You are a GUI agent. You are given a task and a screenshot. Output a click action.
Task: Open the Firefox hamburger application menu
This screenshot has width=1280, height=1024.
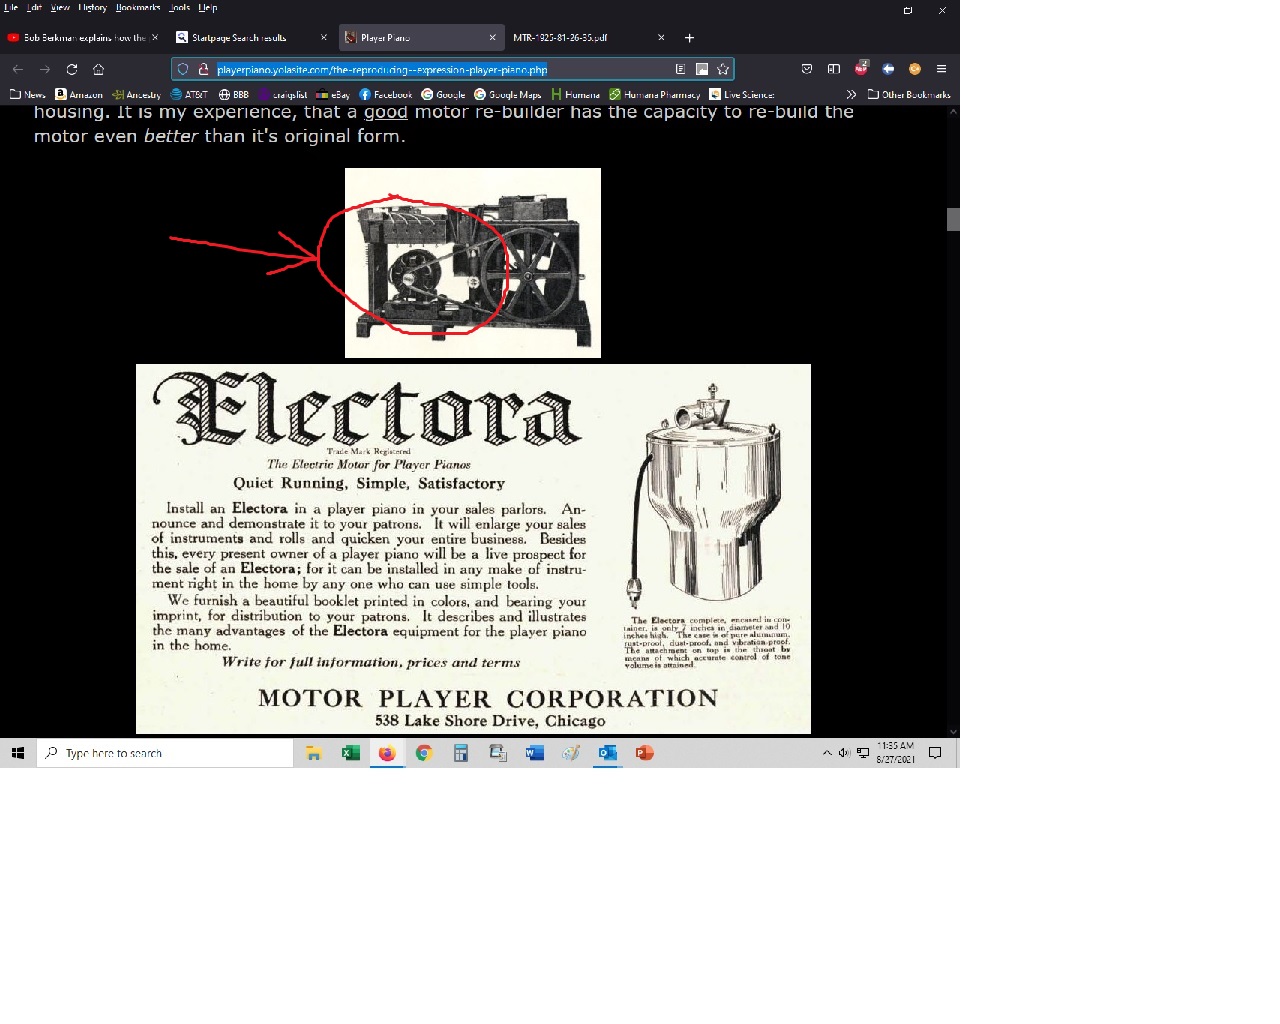(x=941, y=69)
